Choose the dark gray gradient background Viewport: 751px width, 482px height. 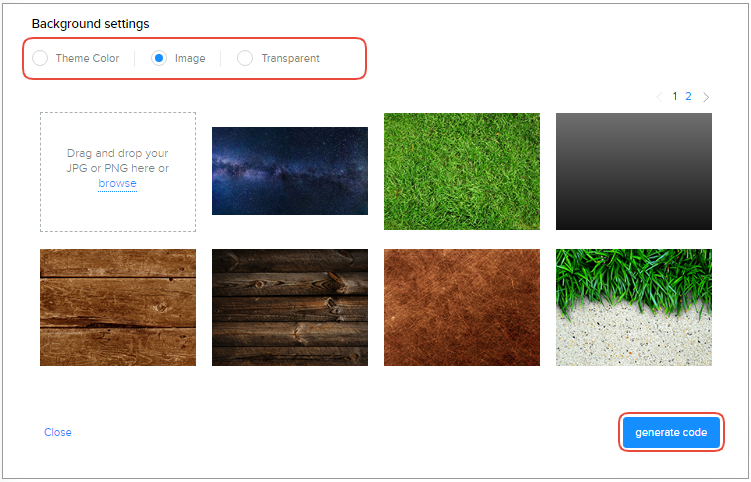[x=634, y=171]
